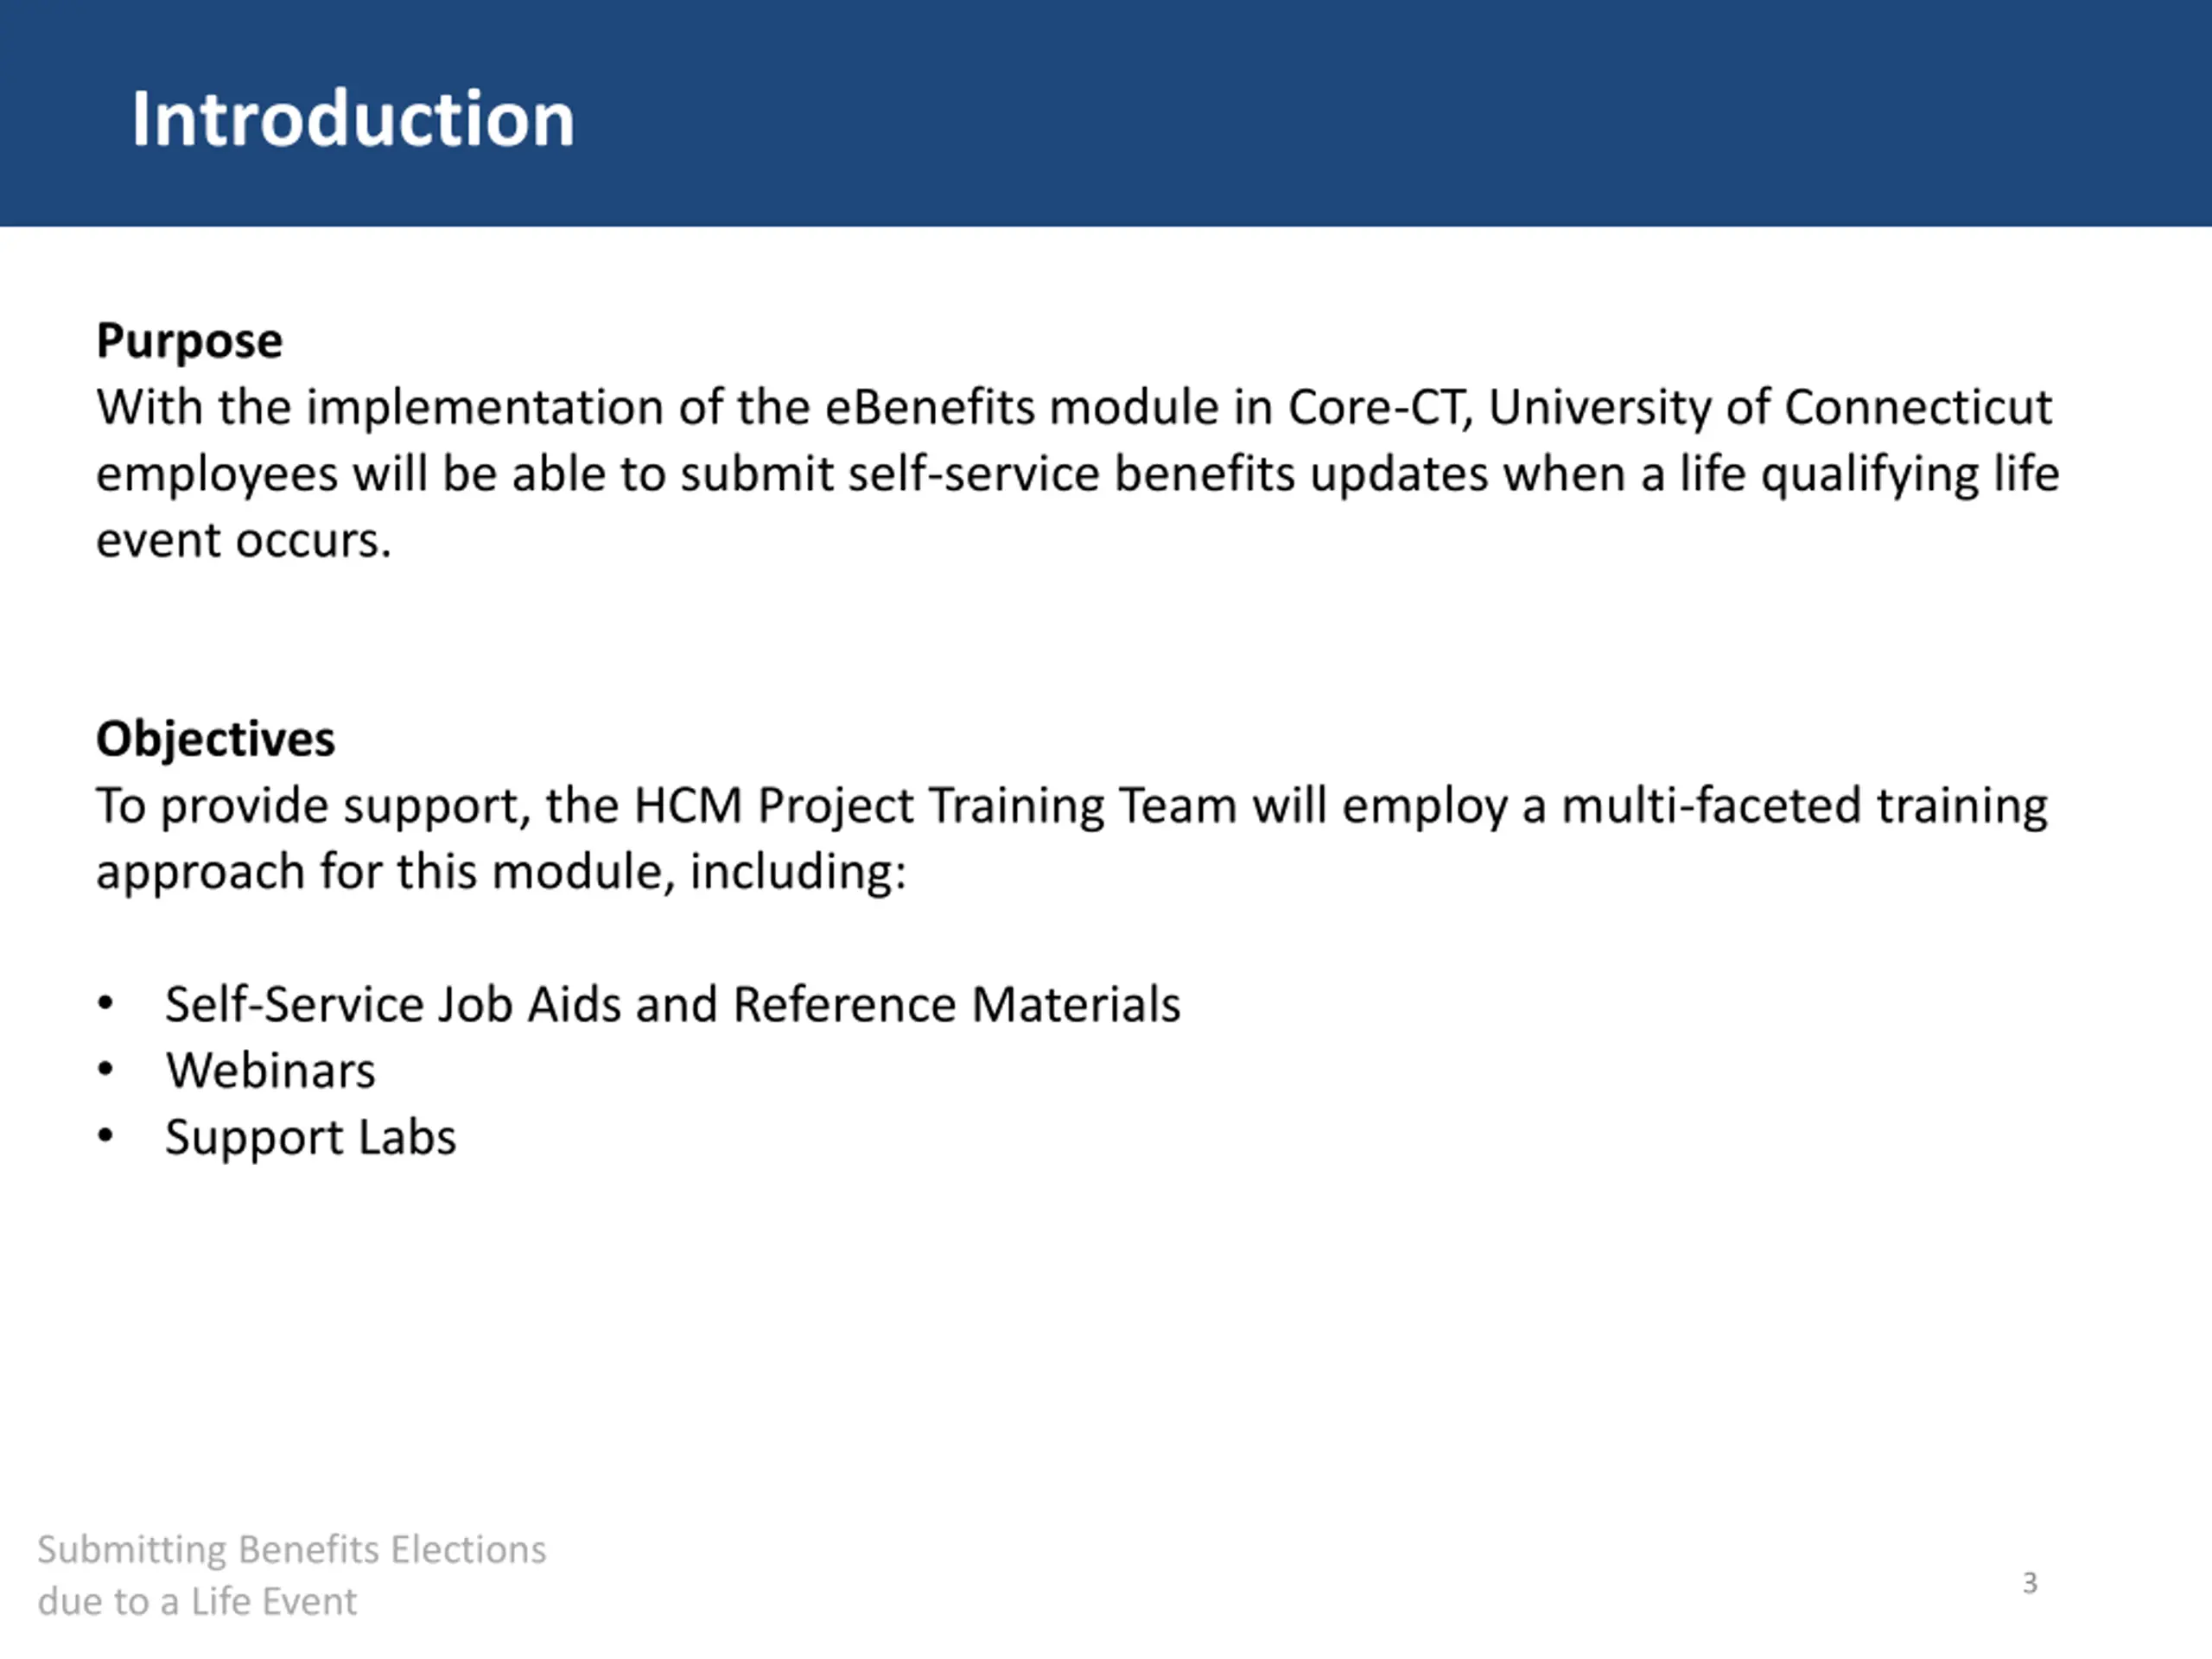This screenshot has width=2212, height=1659.
Task: Click the Introduction slide title
Action: 353,119
